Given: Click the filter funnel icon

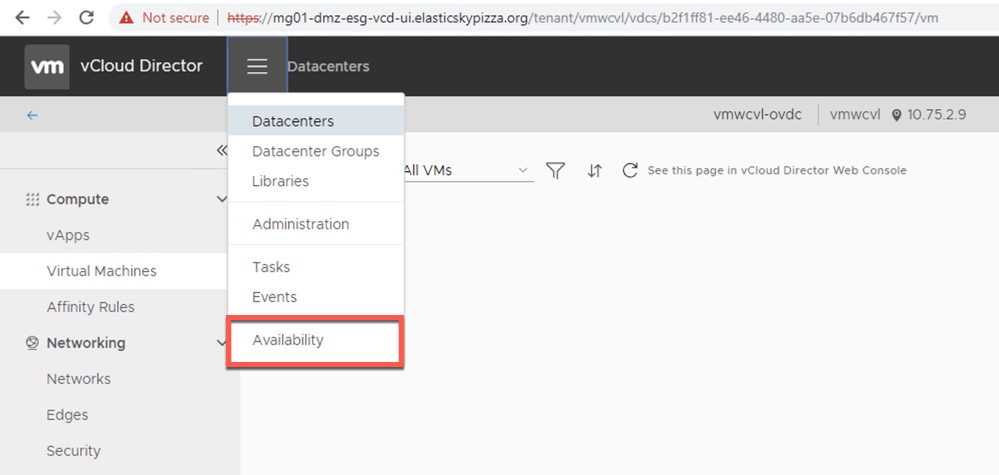Looking at the screenshot, I should click(x=555, y=170).
